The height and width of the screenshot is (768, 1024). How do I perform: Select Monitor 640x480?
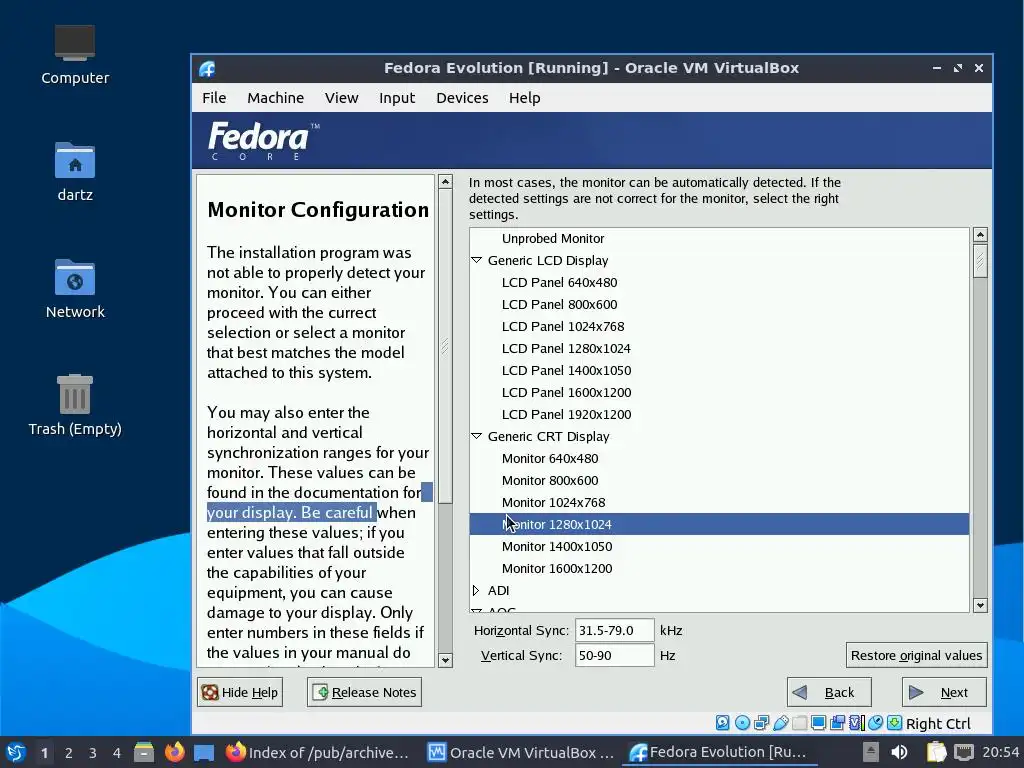(x=719, y=458)
